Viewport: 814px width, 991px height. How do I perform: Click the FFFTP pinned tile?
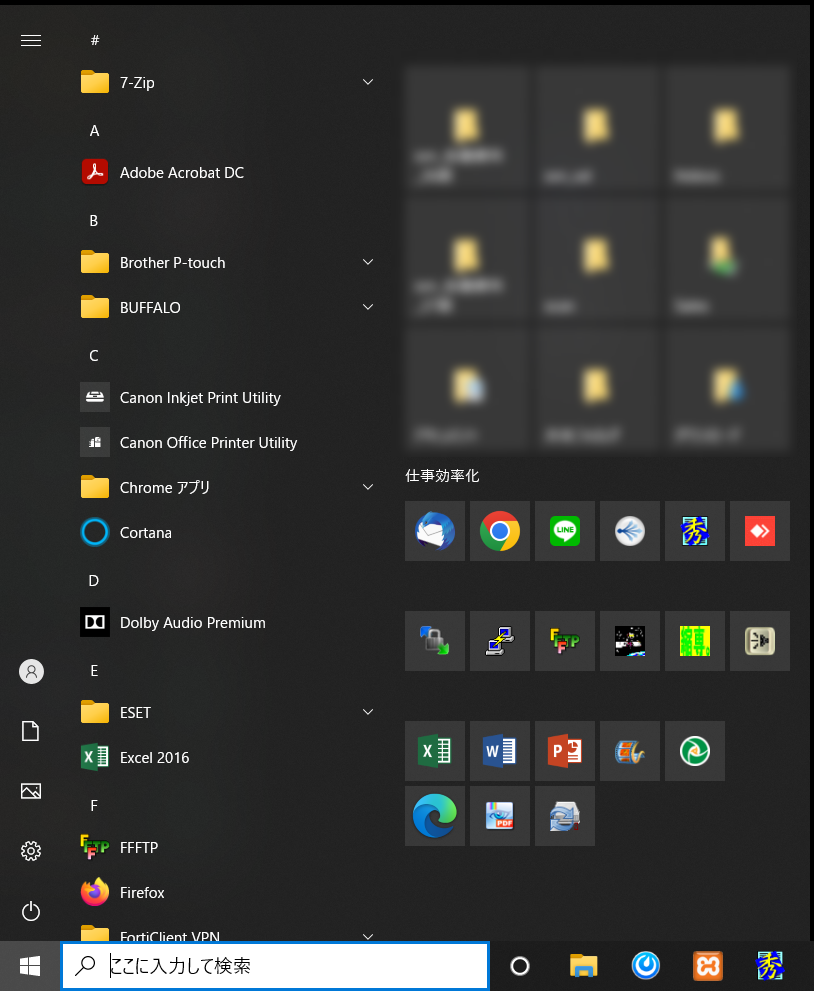pos(565,641)
